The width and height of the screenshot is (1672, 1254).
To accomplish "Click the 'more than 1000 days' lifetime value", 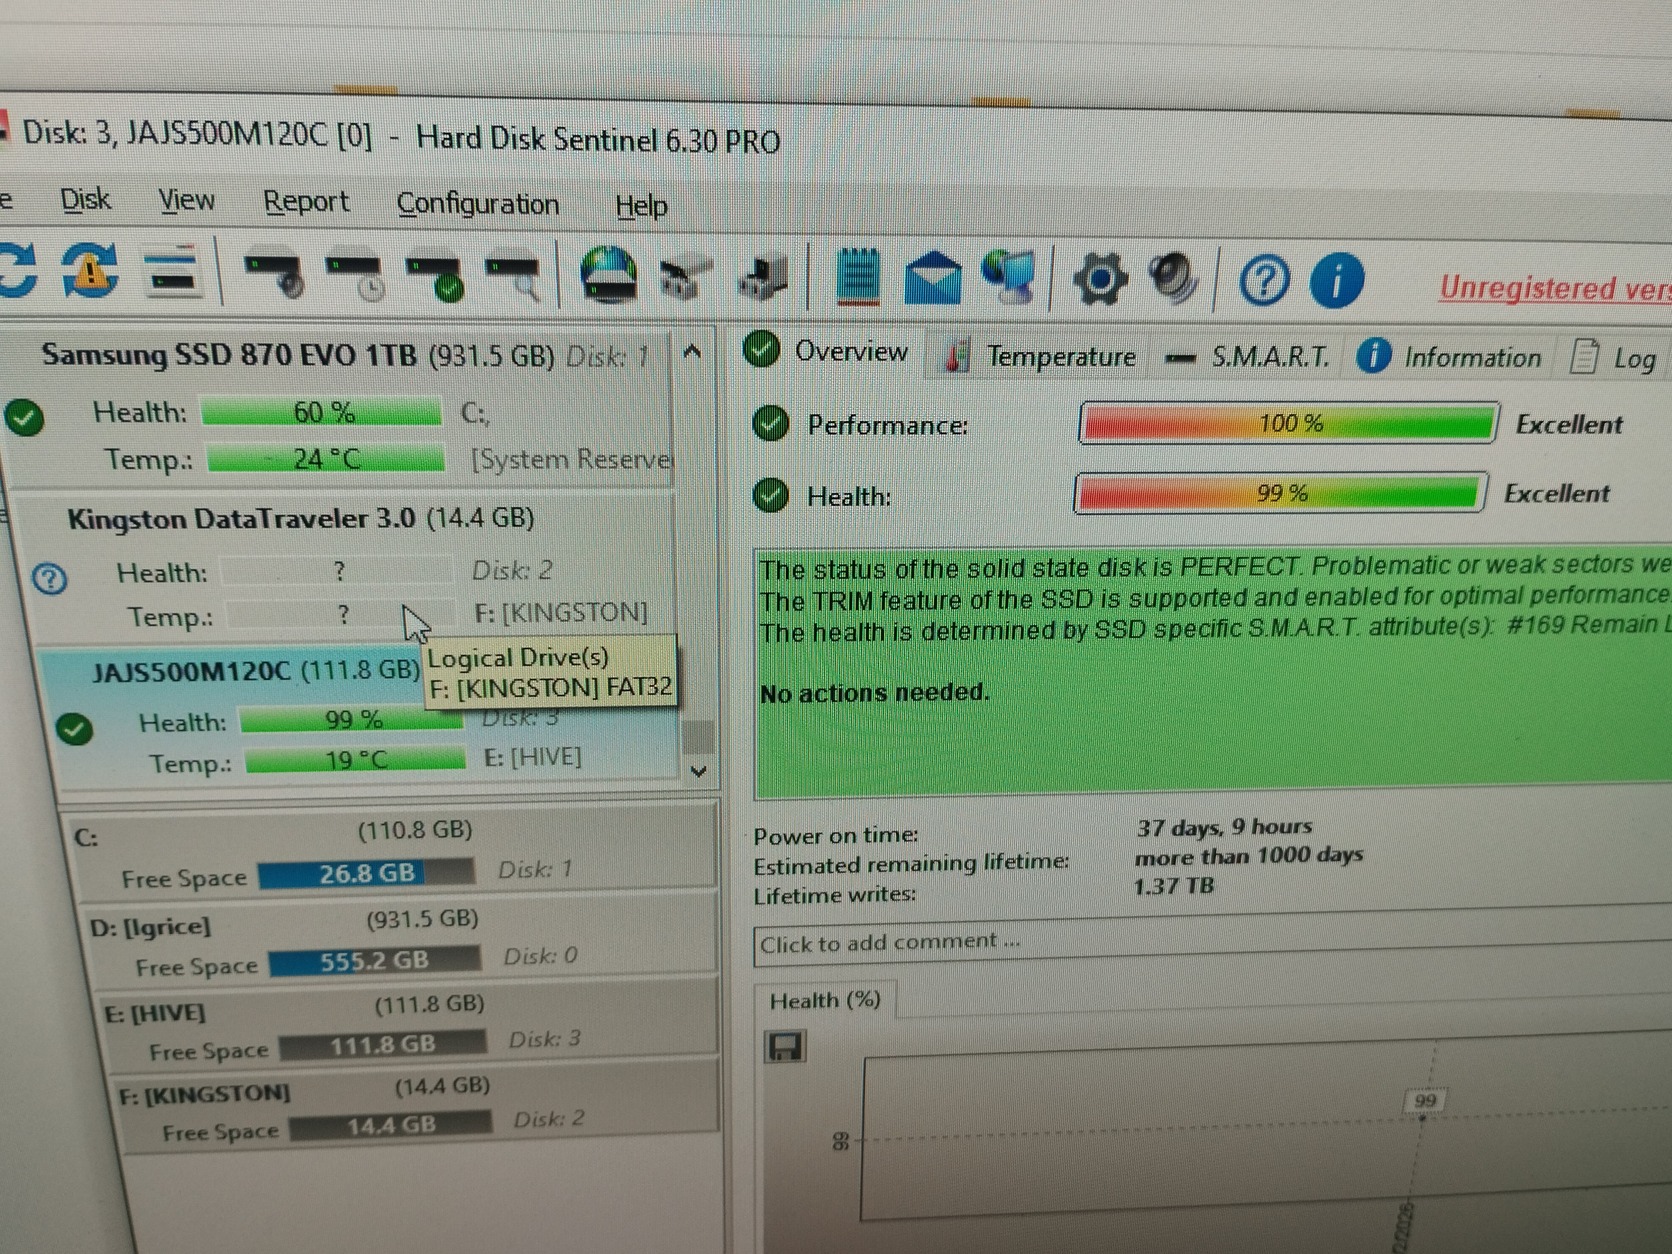I will point(1248,856).
